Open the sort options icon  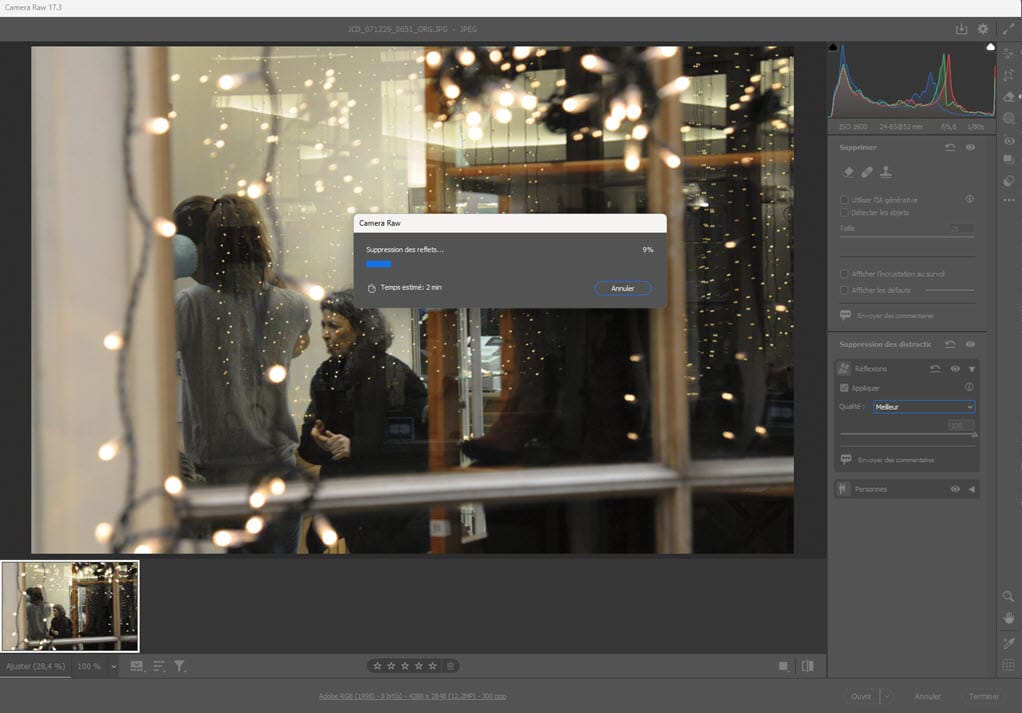pyautogui.click(x=158, y=666)
